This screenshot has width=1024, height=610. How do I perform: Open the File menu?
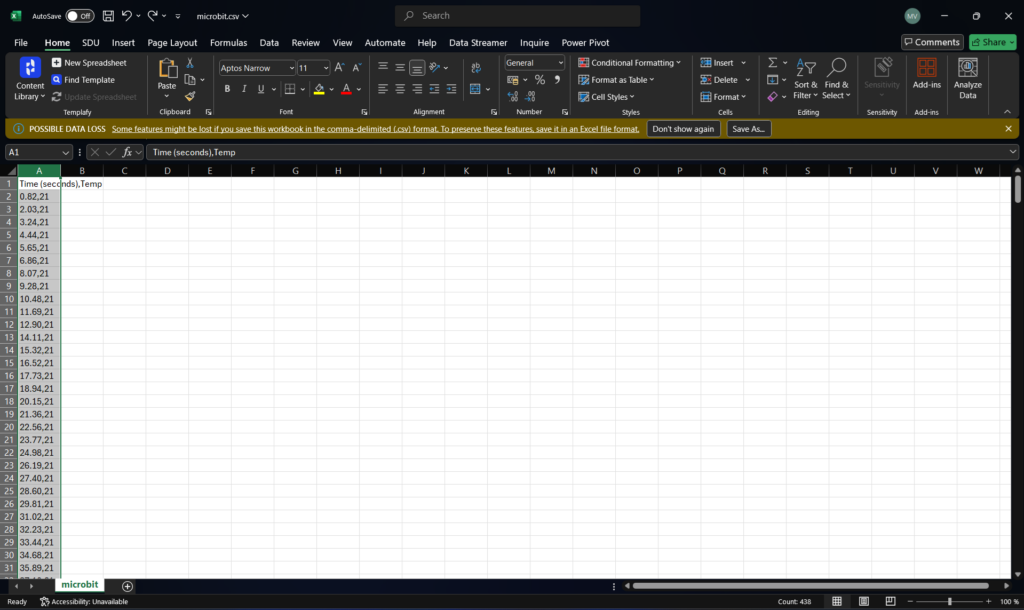[21, 42]
